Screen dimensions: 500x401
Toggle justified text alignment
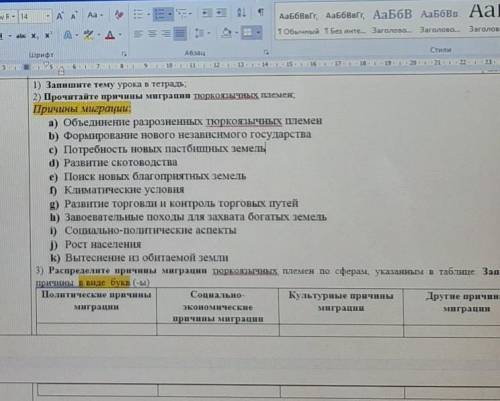pyautogui.click(x=180, y=33)
